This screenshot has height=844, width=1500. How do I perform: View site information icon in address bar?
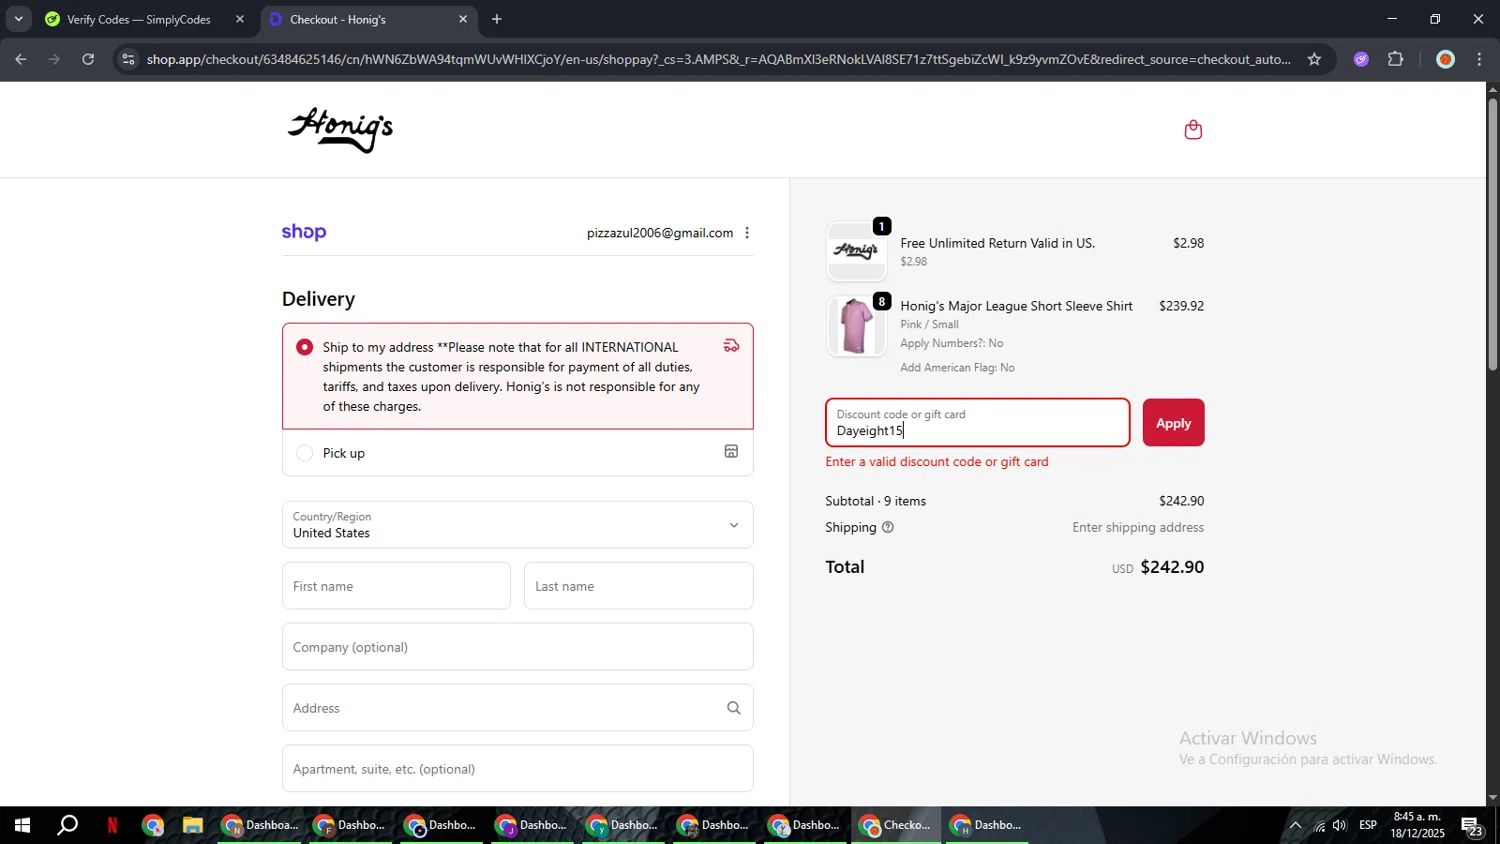coord(127,59)
